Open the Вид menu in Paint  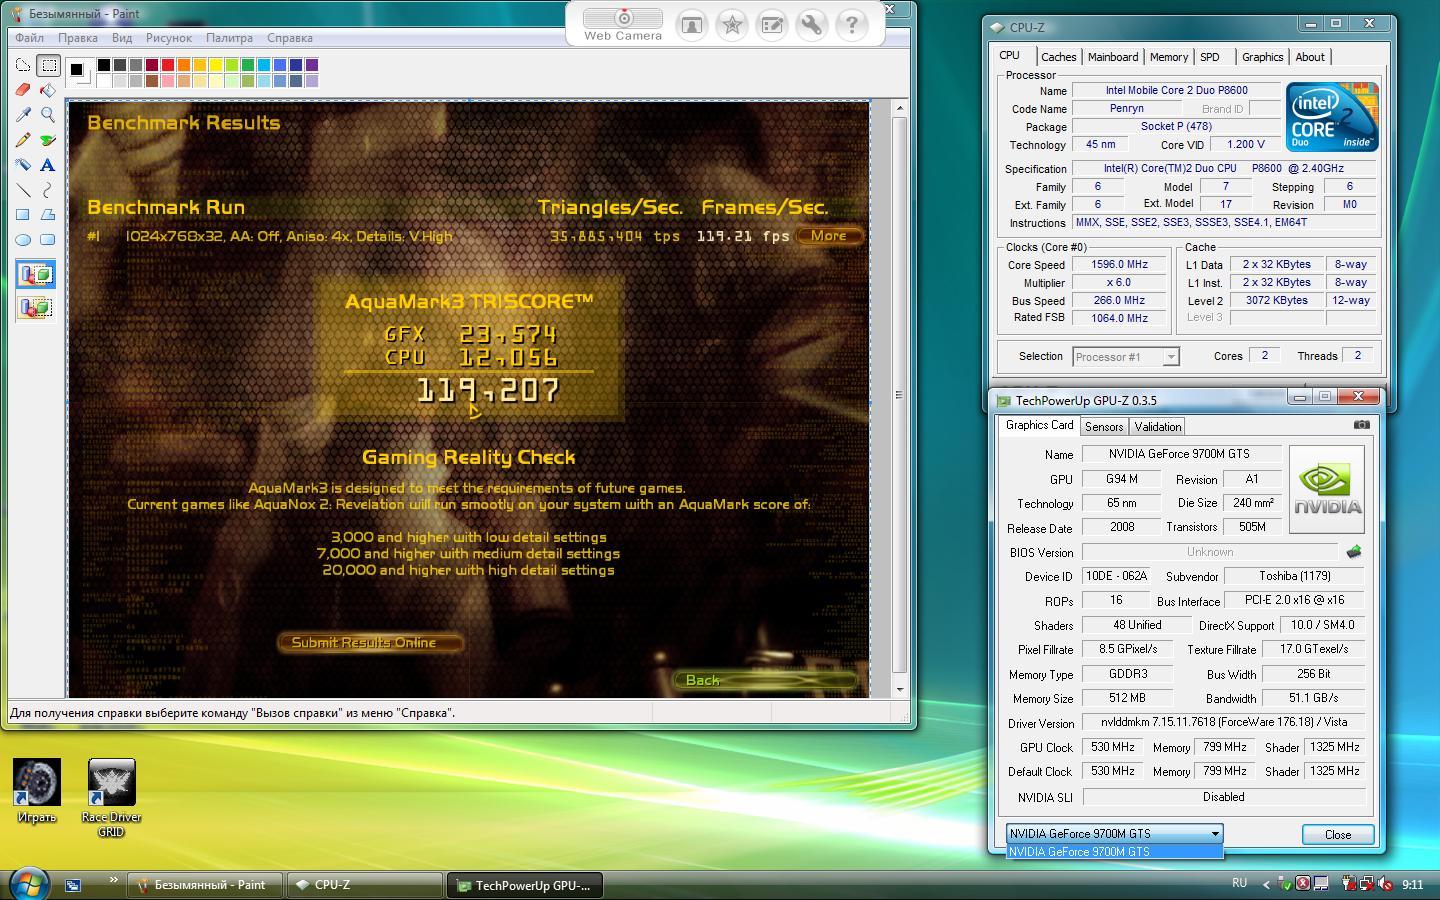[122, 38]
